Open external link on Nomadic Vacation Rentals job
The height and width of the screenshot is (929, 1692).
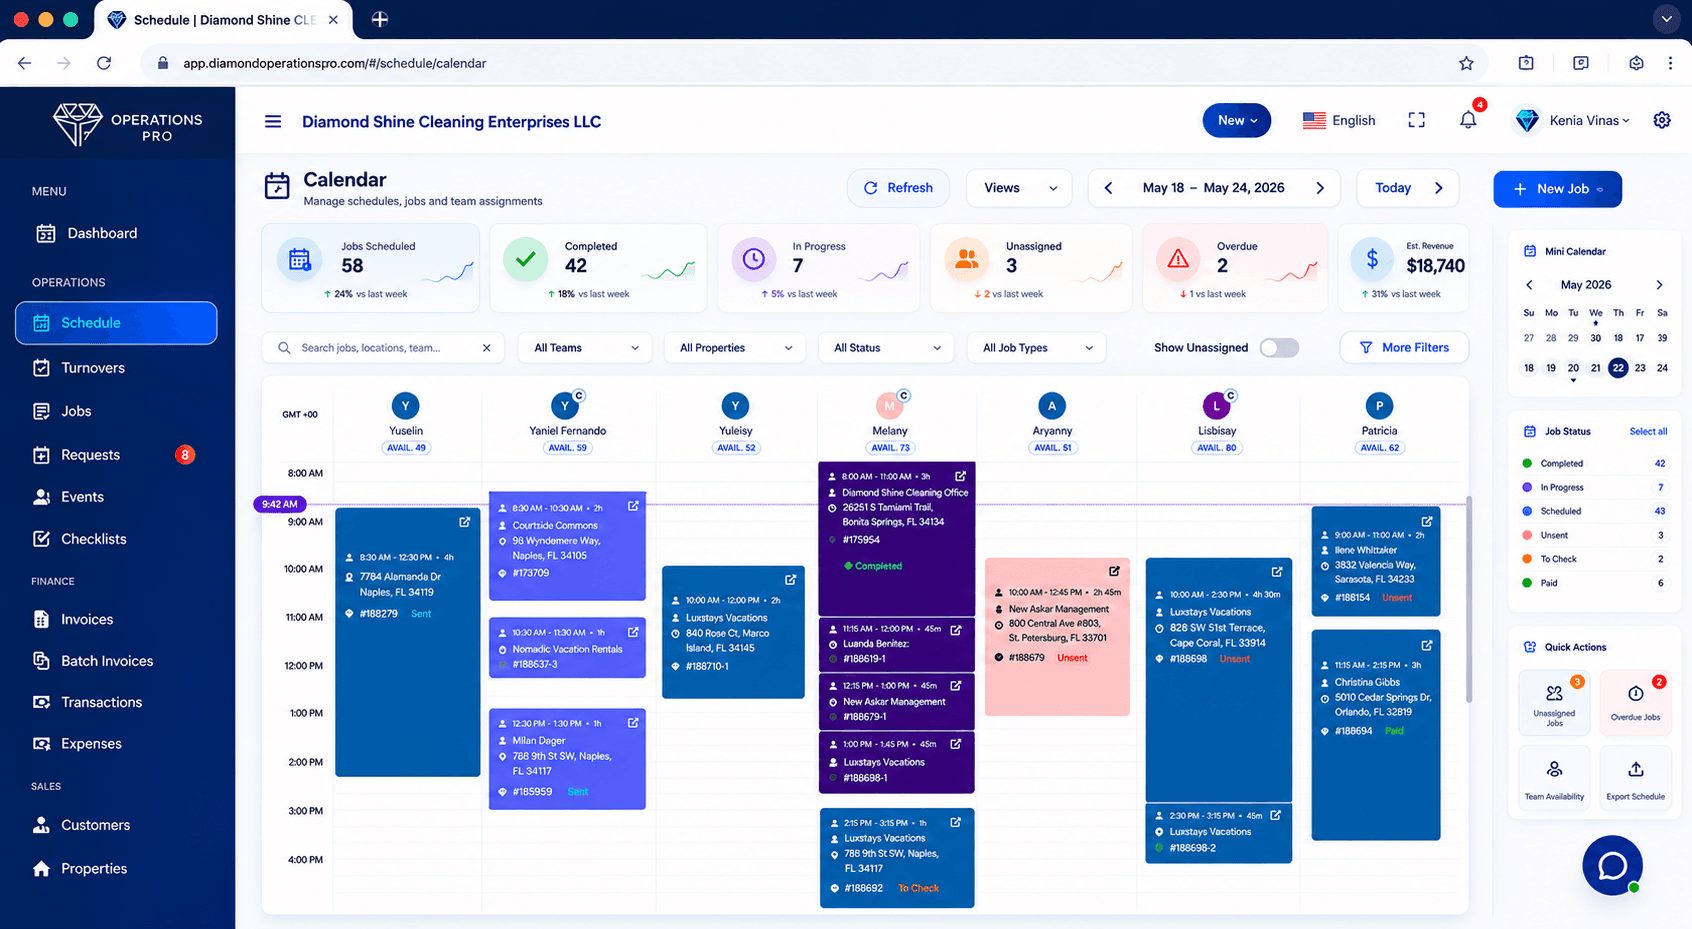tap(633, 632)
